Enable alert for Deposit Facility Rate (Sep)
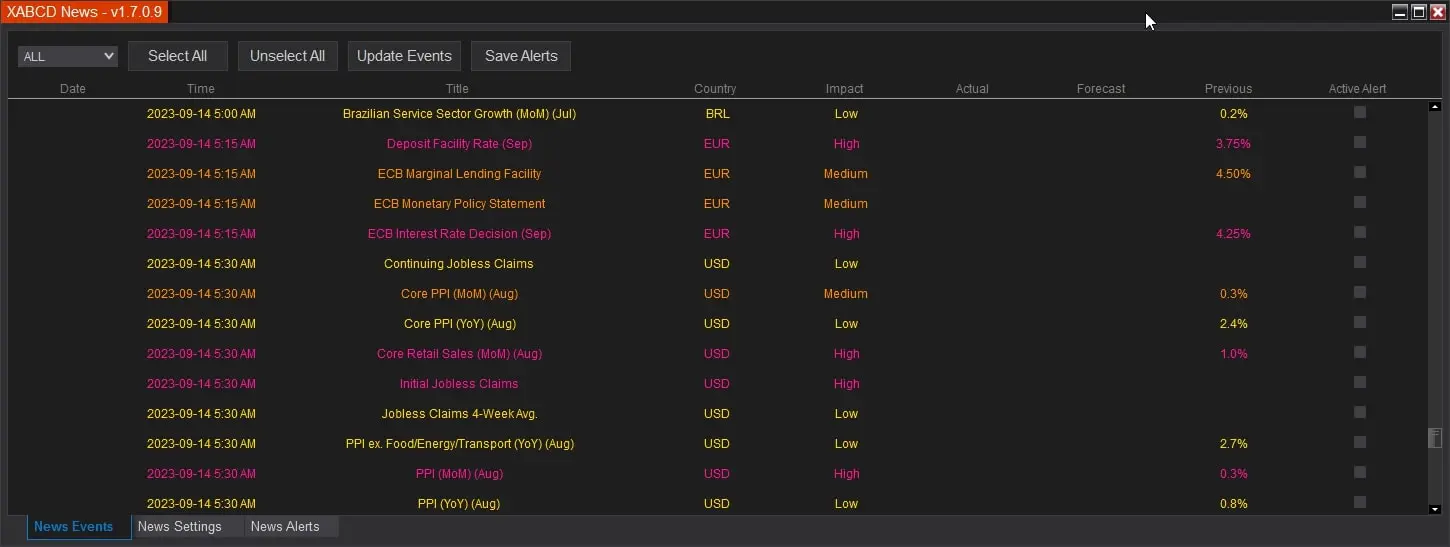The height and width of the screenshot is (547, 1450). [1360, 142]
